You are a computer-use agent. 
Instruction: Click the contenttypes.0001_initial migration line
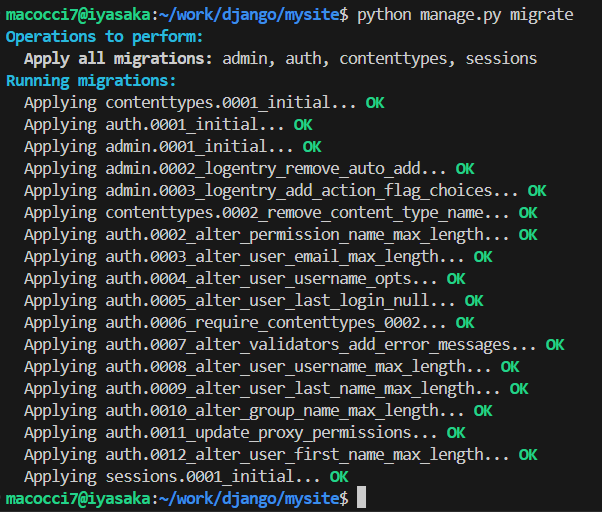[x=190, y=103]
